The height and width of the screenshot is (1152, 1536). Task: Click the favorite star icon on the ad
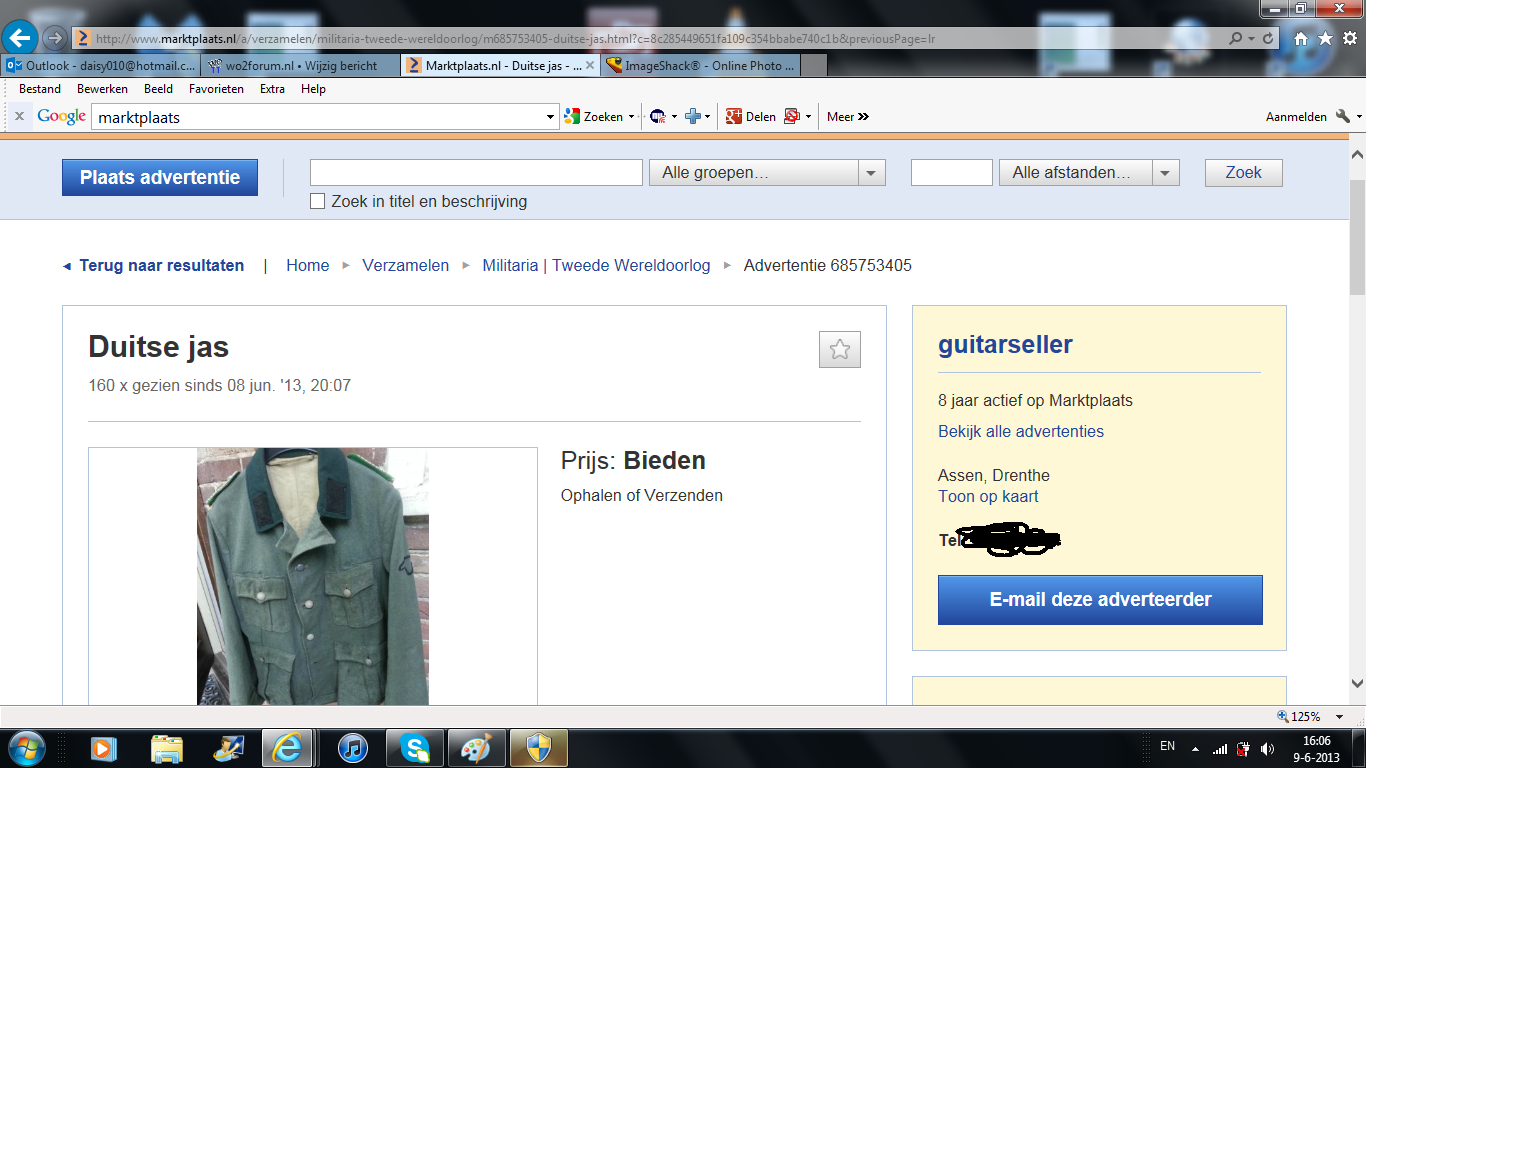839,349
